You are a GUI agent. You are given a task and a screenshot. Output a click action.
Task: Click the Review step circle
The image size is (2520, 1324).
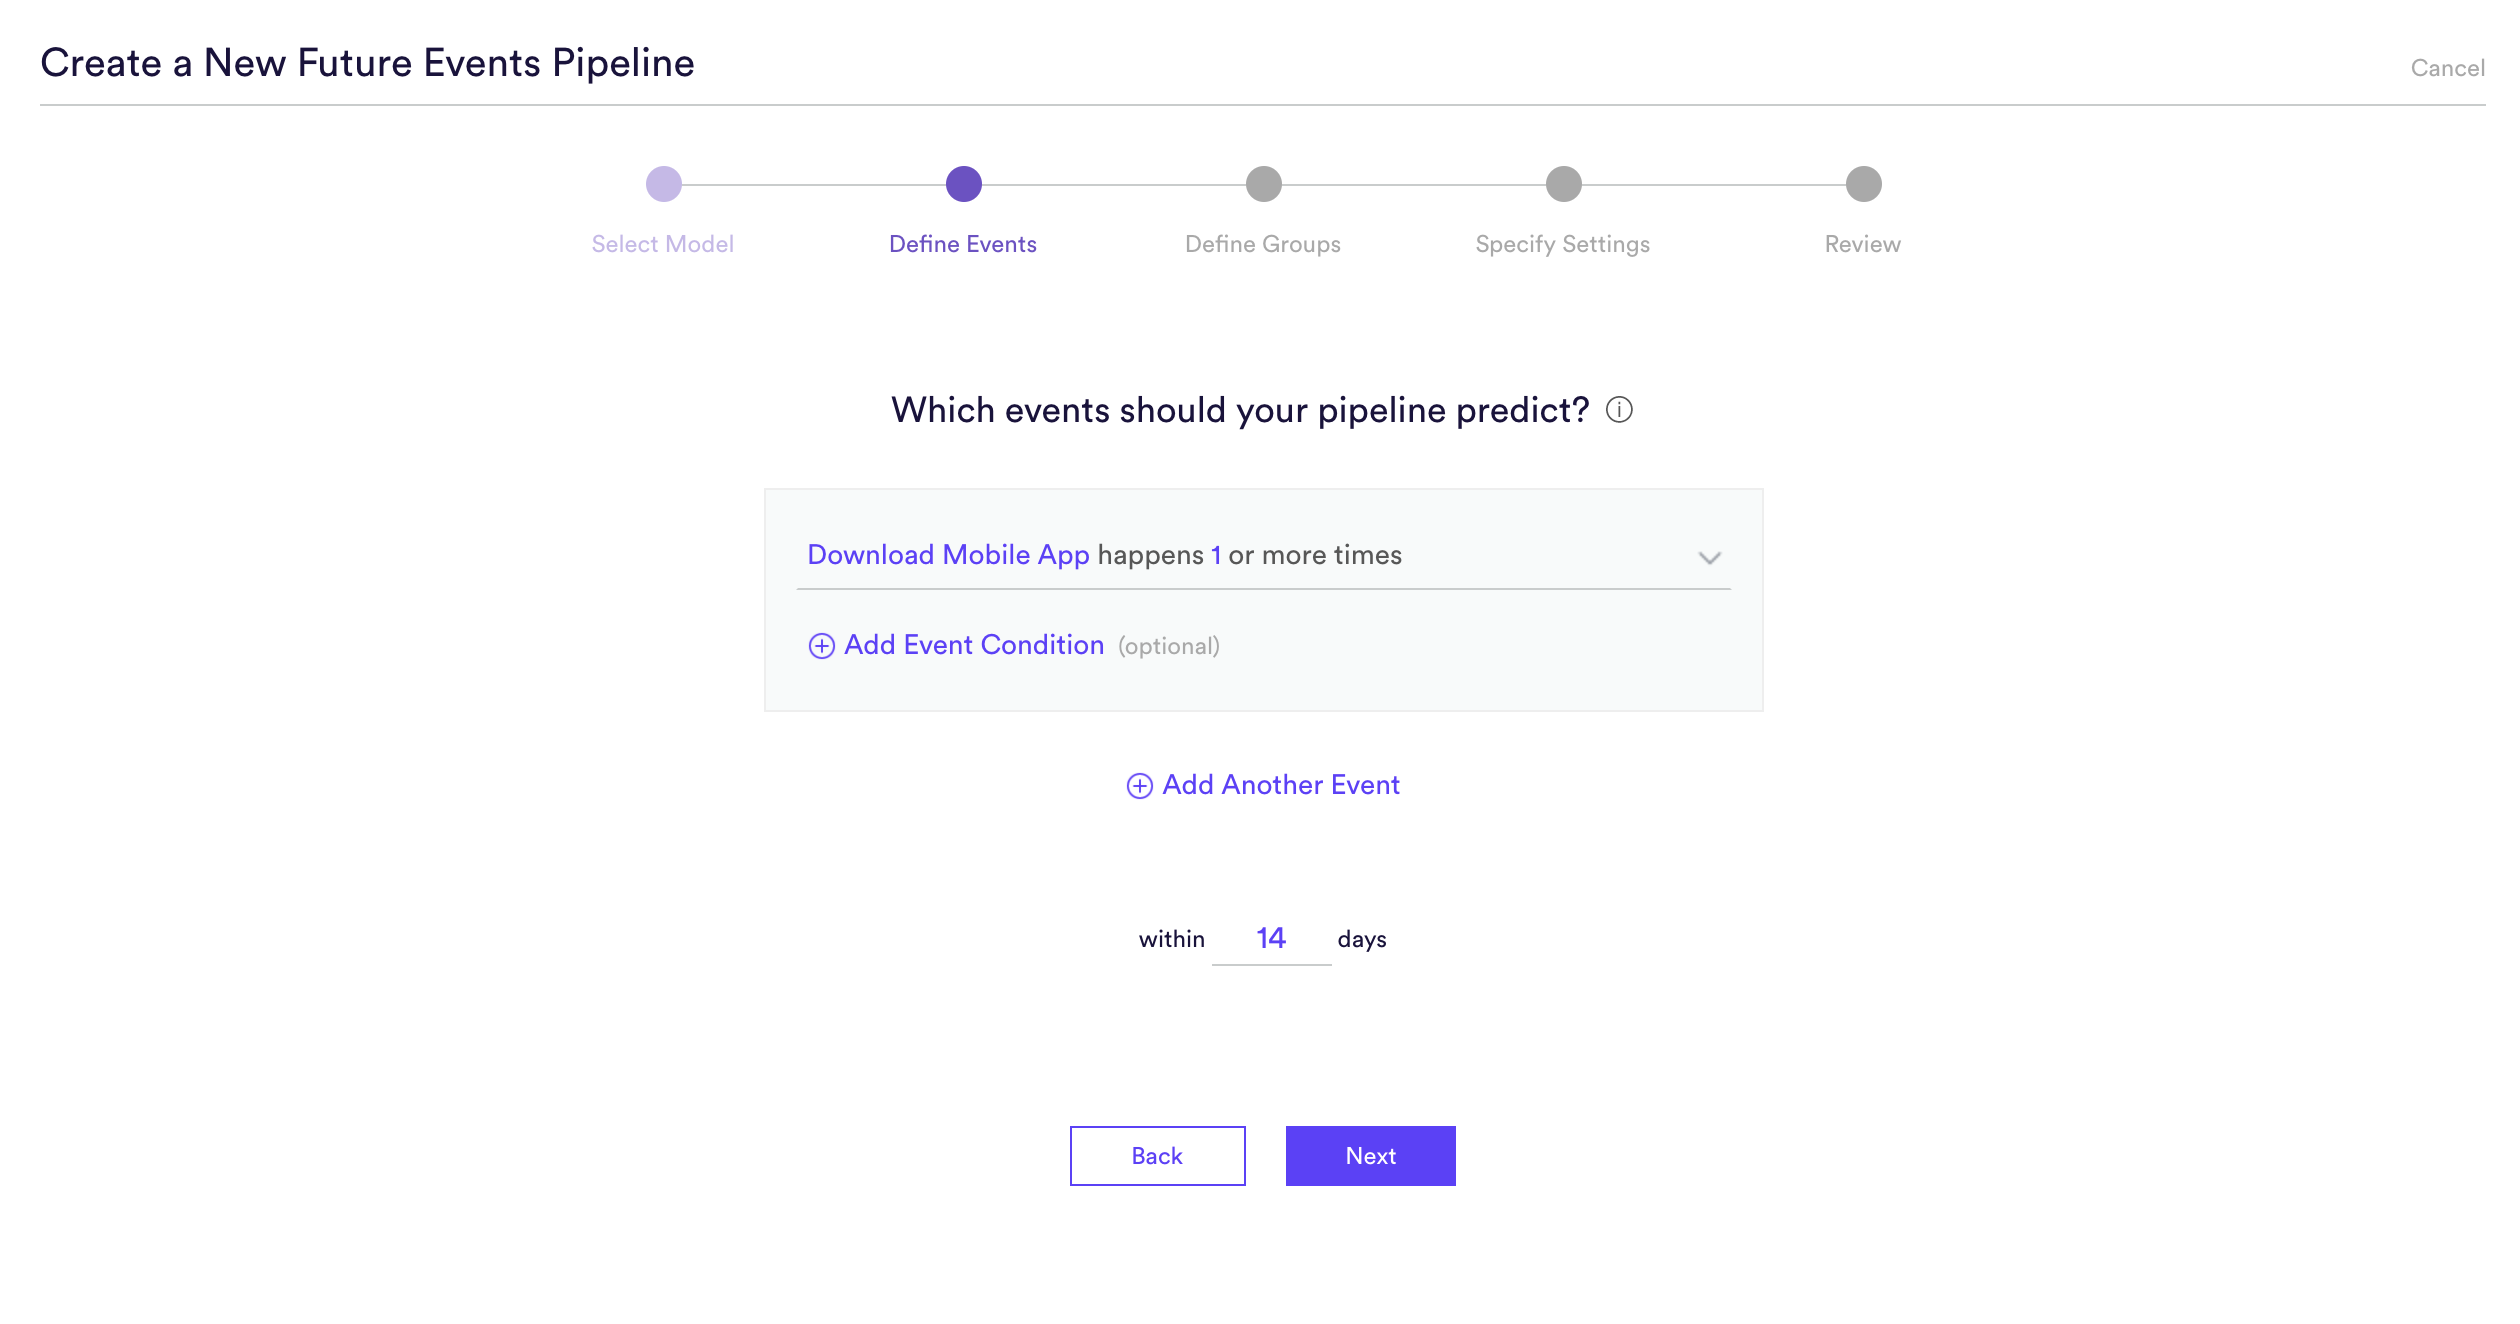point(1864,184)
